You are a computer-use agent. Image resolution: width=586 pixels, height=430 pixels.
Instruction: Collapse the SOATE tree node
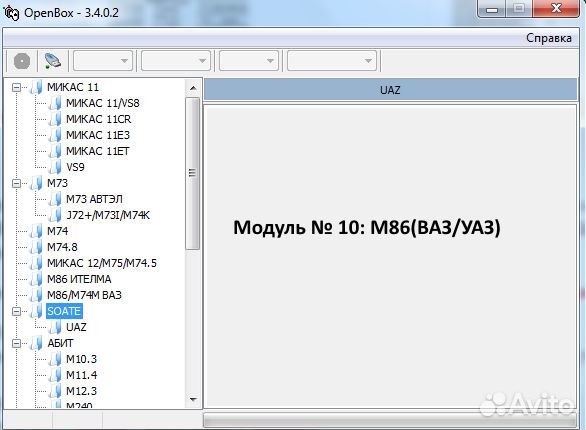coord(16,311)
